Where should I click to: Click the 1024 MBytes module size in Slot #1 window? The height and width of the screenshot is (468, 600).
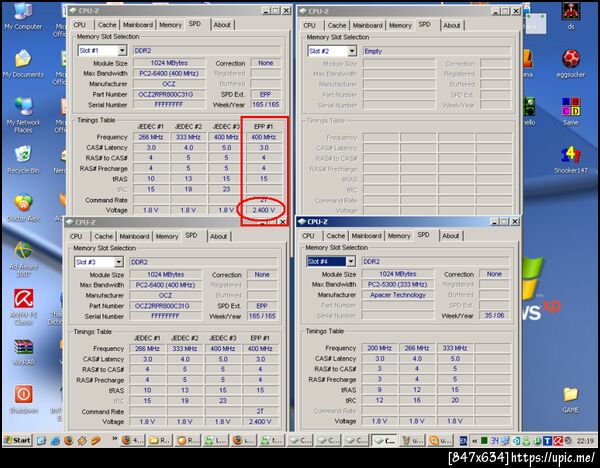point(169,63)
